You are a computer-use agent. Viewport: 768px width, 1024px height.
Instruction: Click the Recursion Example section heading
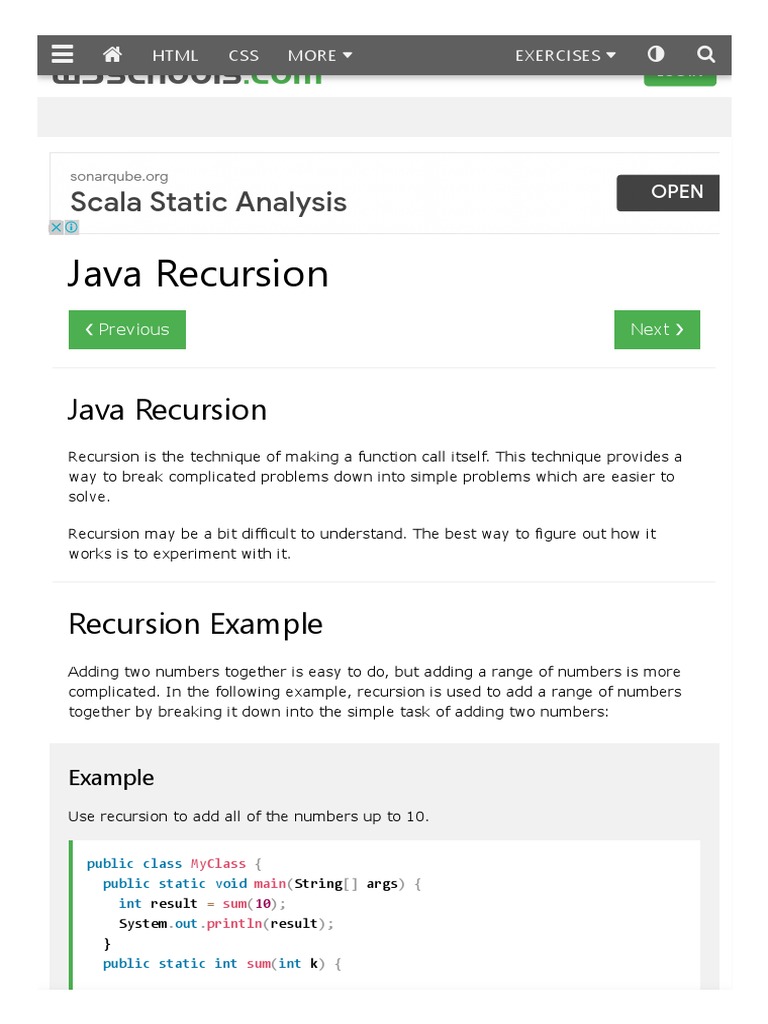[195, 624]
